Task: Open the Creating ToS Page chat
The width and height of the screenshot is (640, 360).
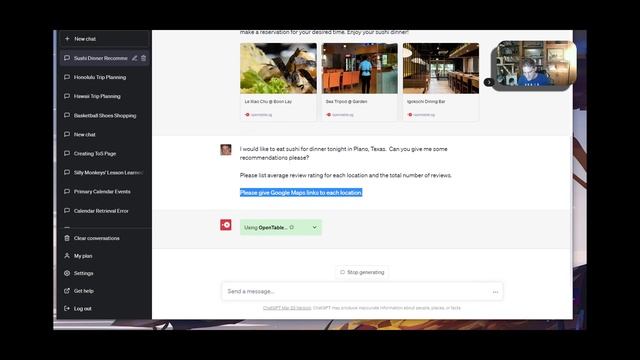Action: click(104, 153)
